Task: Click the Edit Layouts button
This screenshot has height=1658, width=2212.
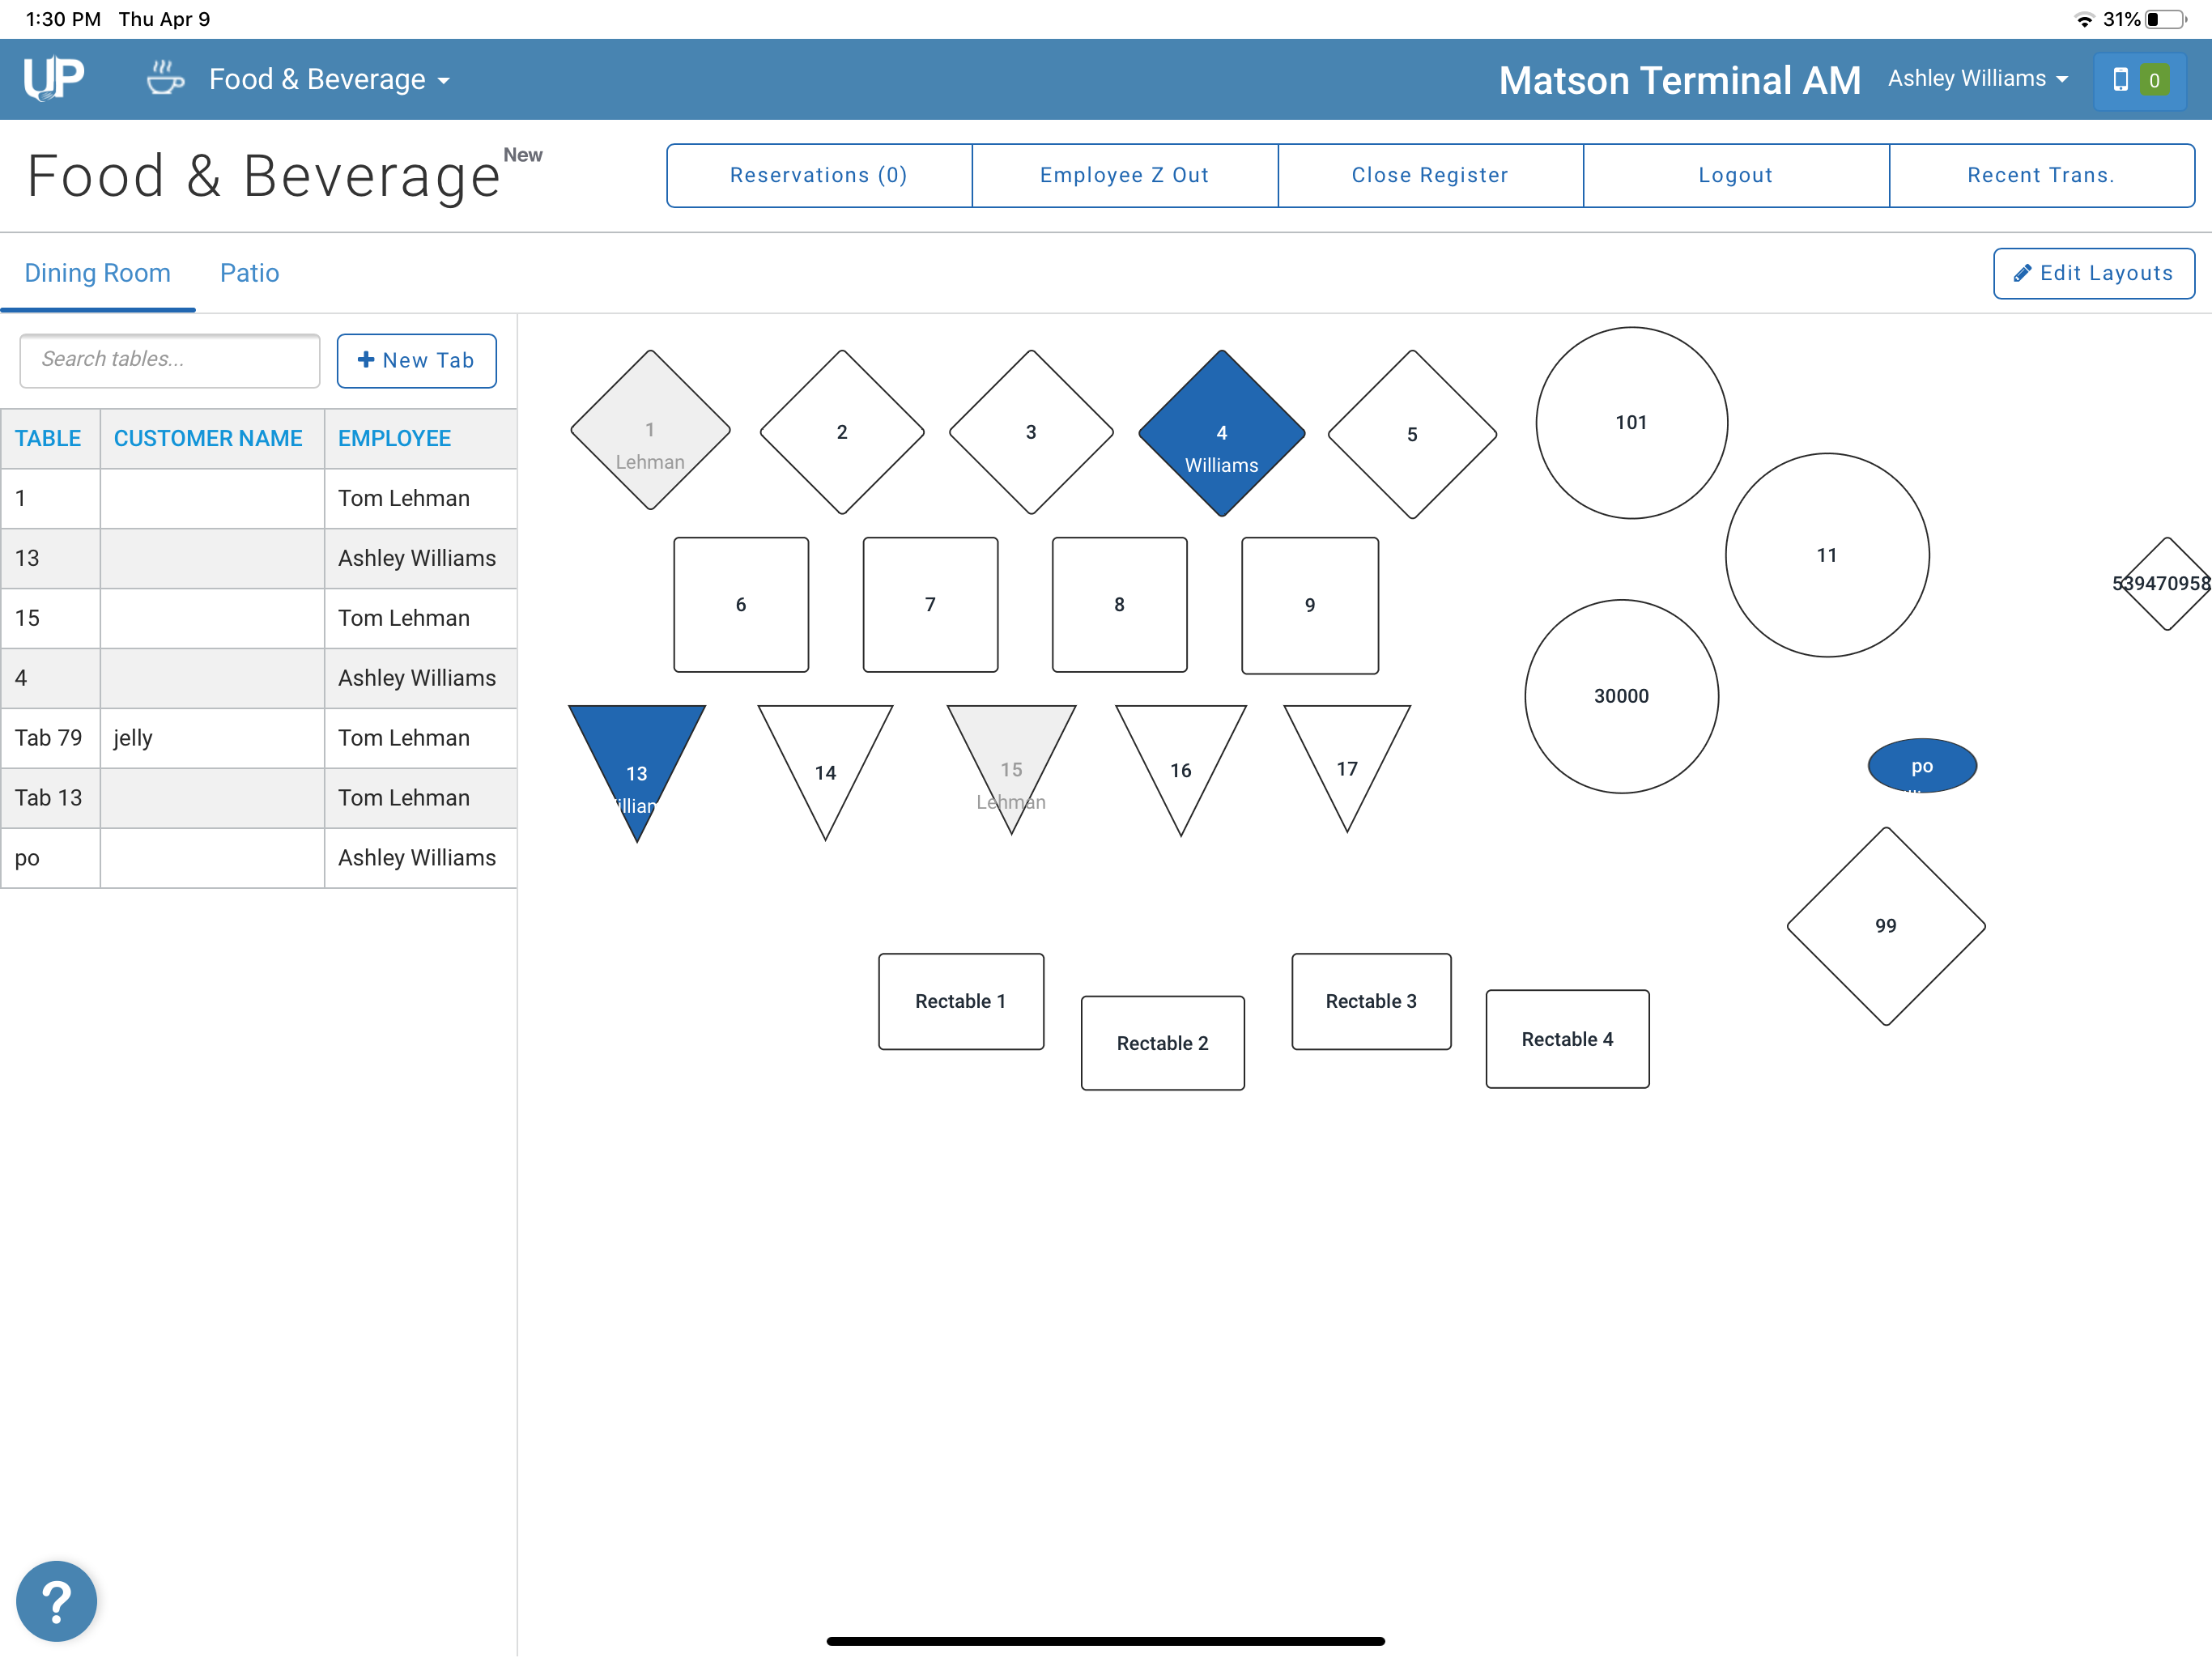Action: (x=2093, y=273)
